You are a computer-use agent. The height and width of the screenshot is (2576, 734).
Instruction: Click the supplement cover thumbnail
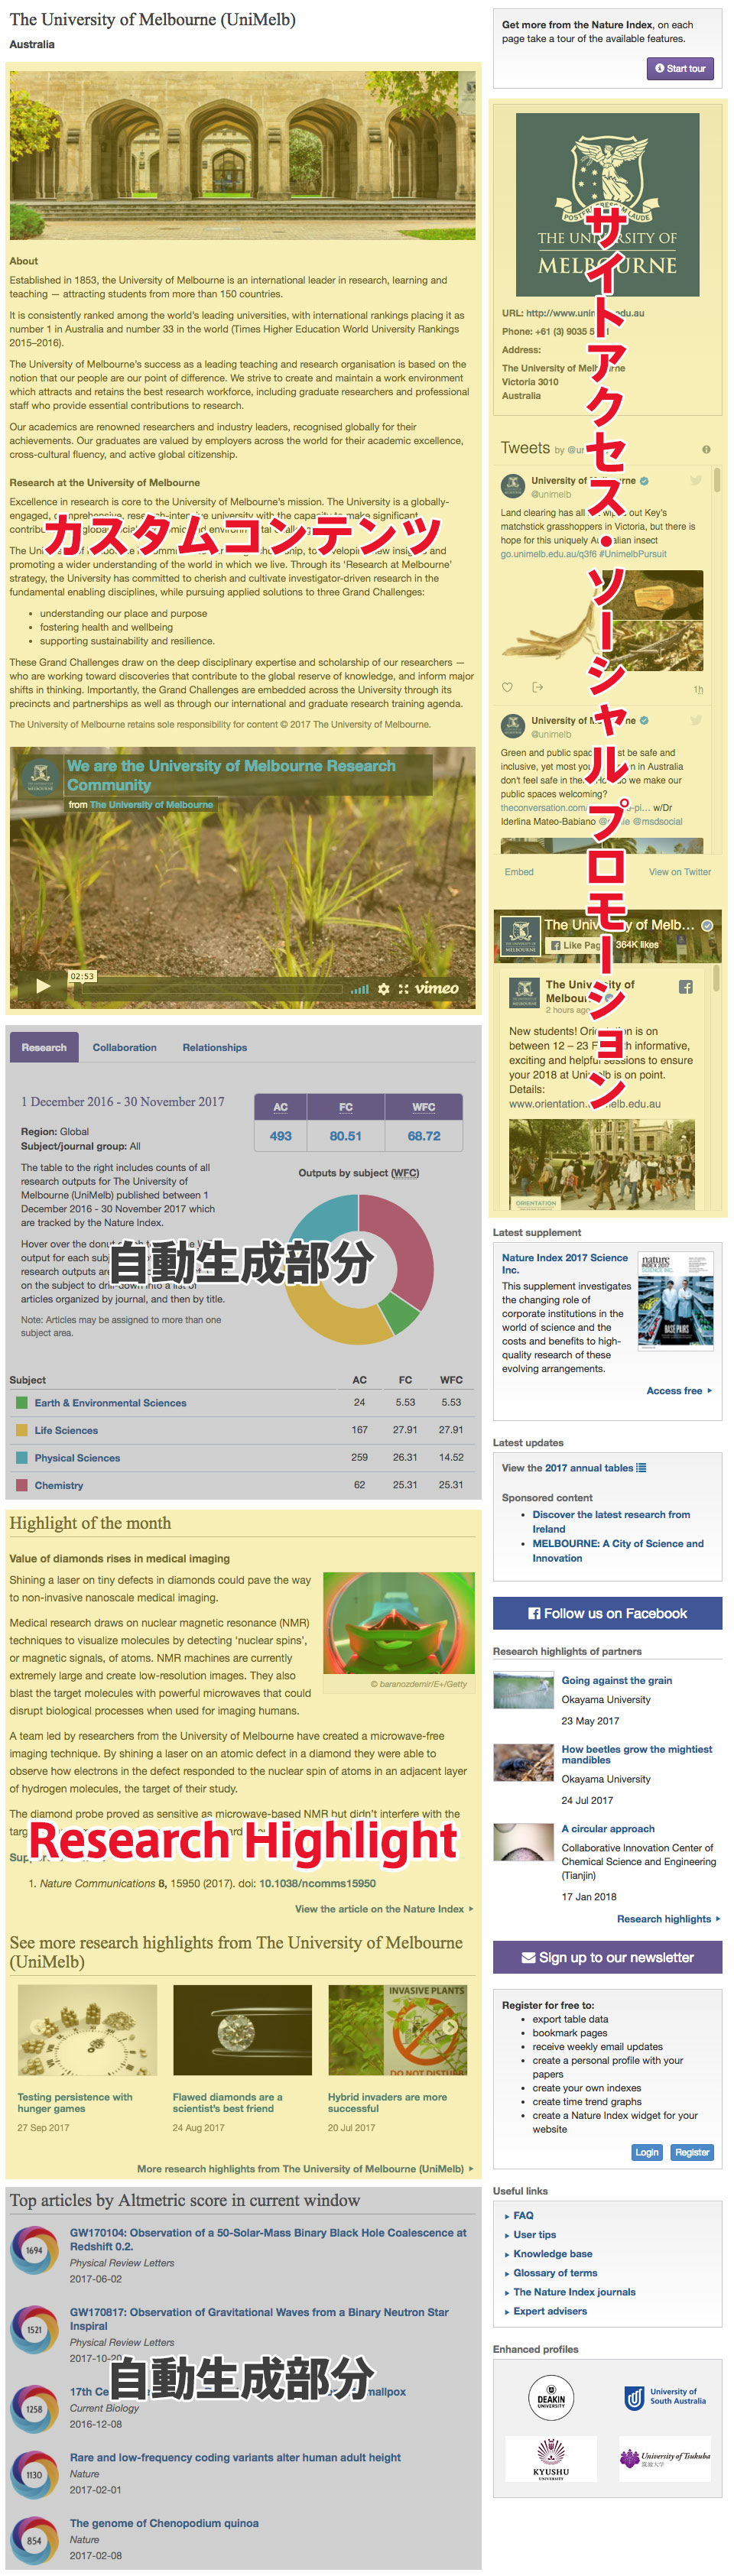[x=676, y=1302]
